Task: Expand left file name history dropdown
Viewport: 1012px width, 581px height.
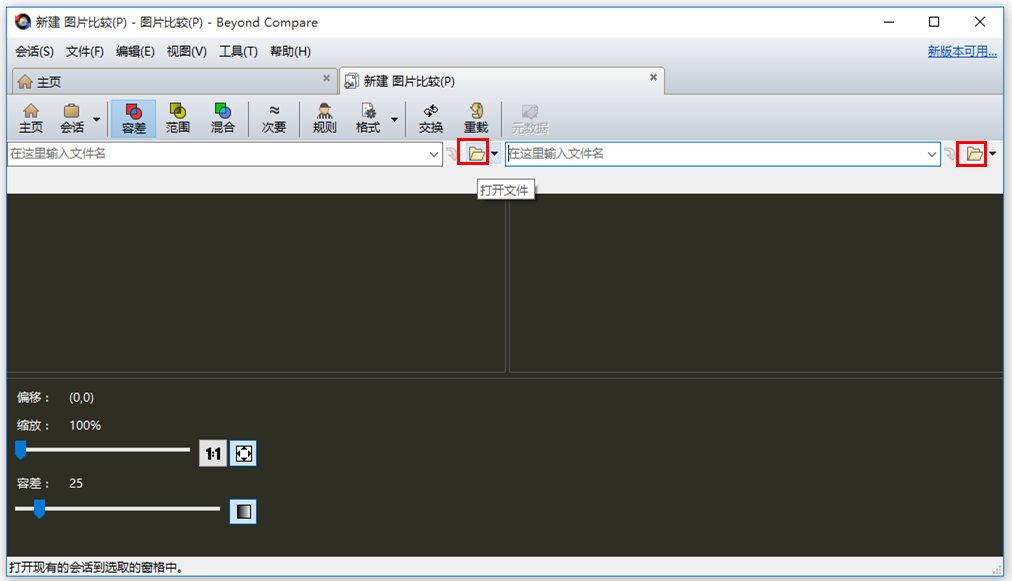Action: pyautogui.click(x=434, y=154)
